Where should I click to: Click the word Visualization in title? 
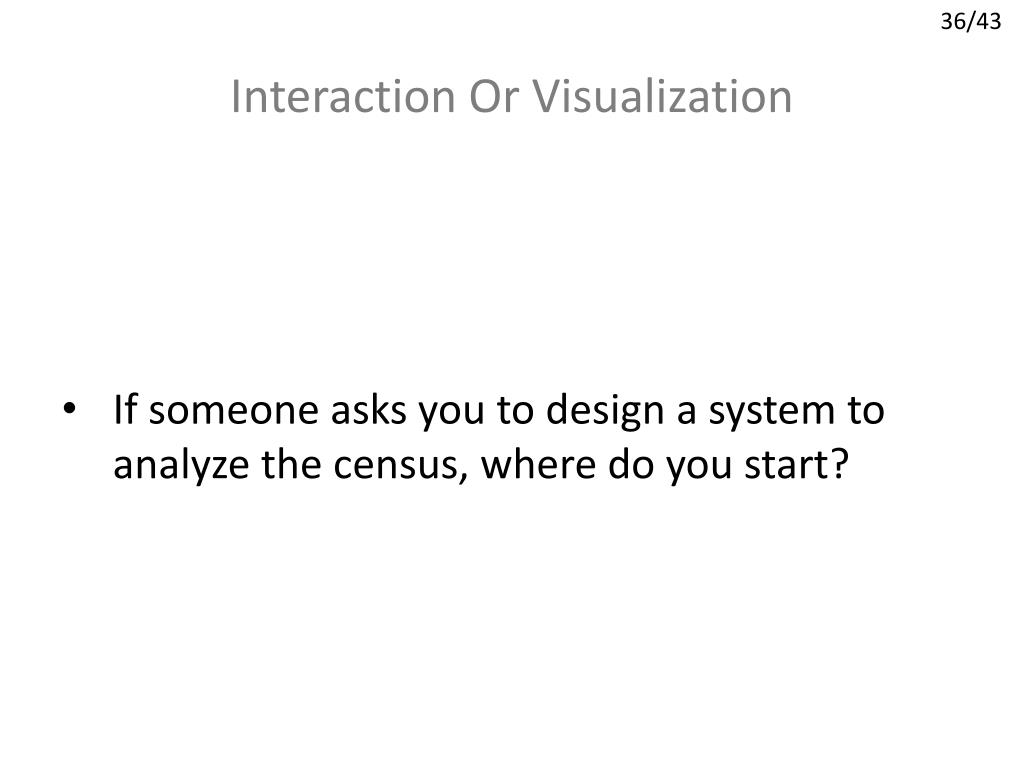click(662, 97)
